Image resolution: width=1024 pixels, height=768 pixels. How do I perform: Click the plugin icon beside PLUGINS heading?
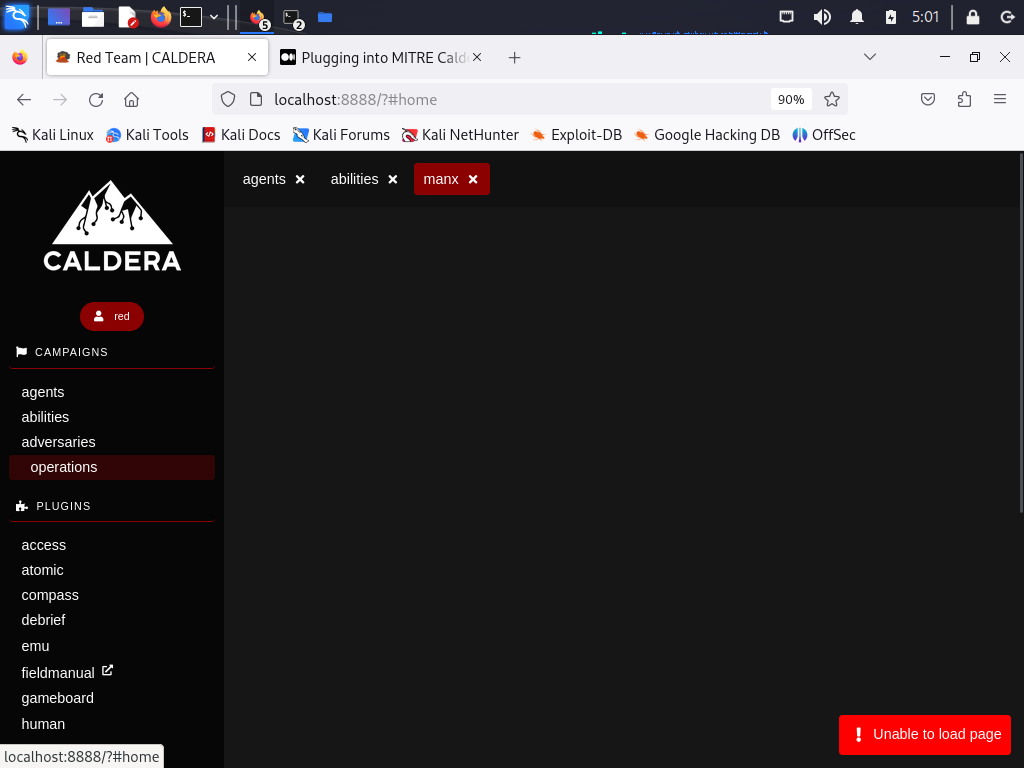pos(20,505)
